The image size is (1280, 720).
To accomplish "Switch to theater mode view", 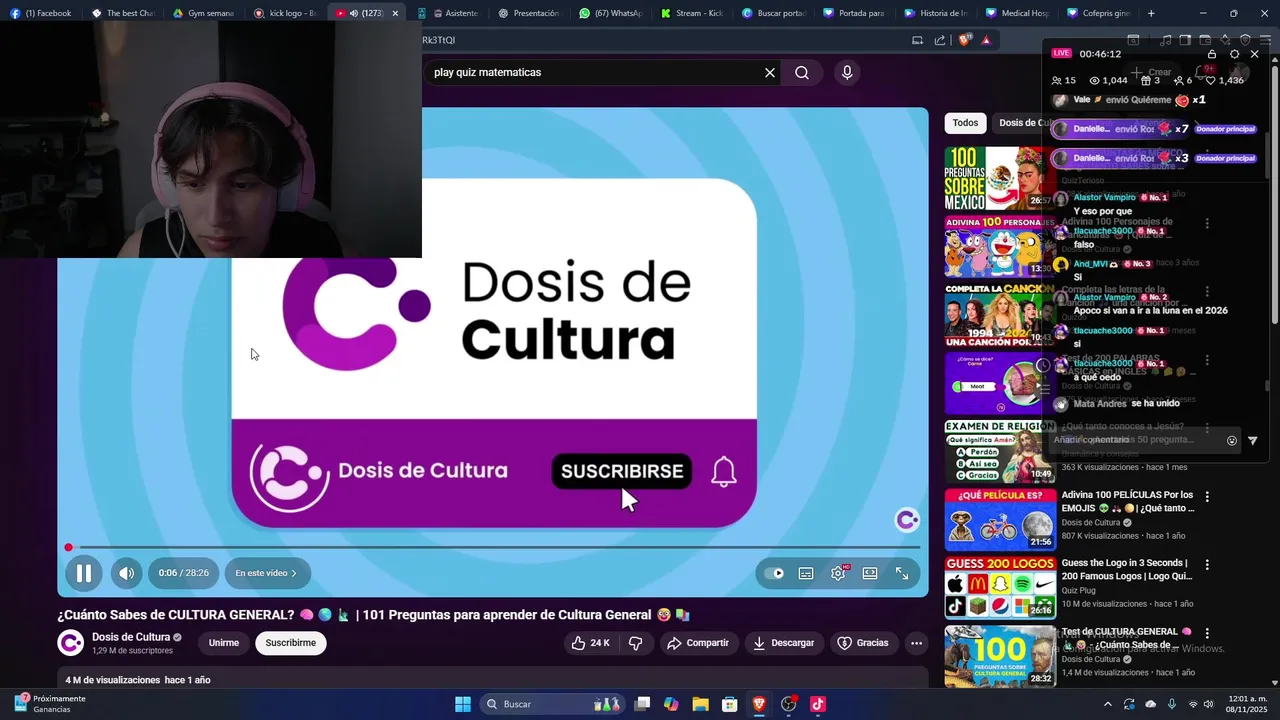I will click(870, 573).
